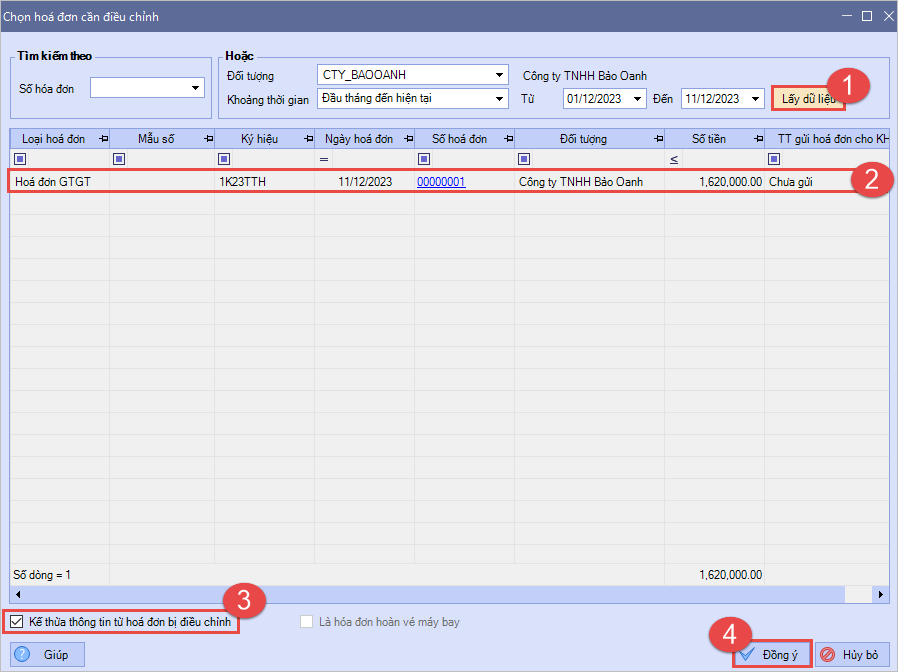
Task: Click less-or-equal filter operator under Số tiền
Action: [x=673, y=160]
